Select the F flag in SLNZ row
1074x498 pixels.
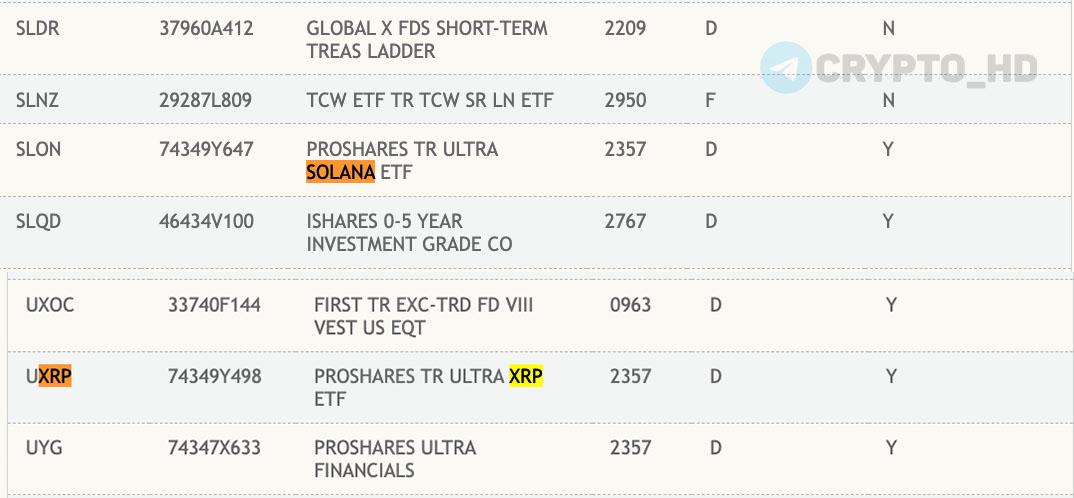710,101
